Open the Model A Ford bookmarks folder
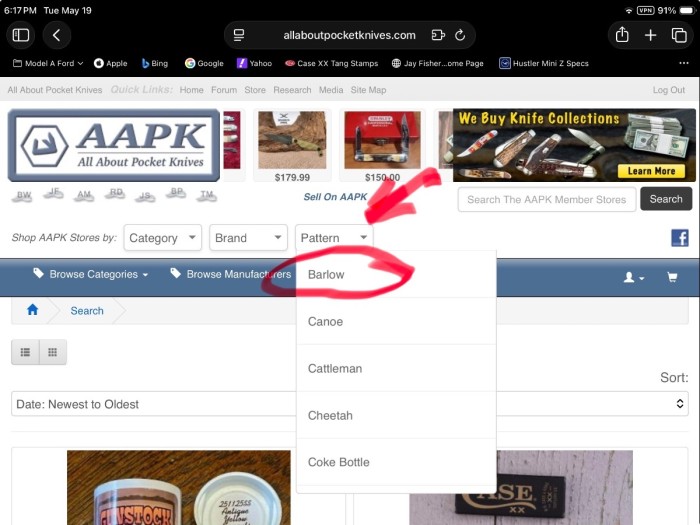Screen dimensions: 700x525 click(x=48, y=63)
